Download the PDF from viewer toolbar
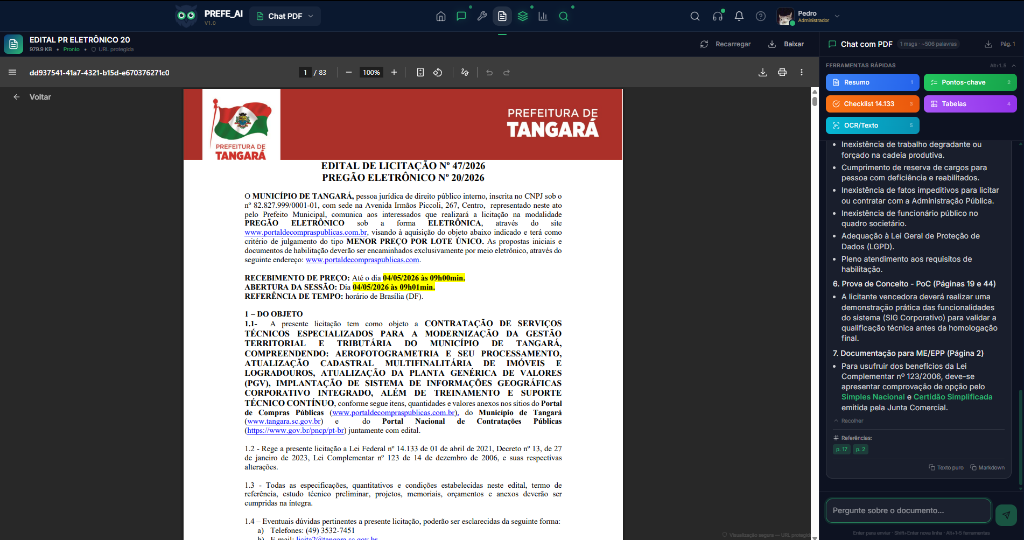1024x540 pixels. pos(762,72)
